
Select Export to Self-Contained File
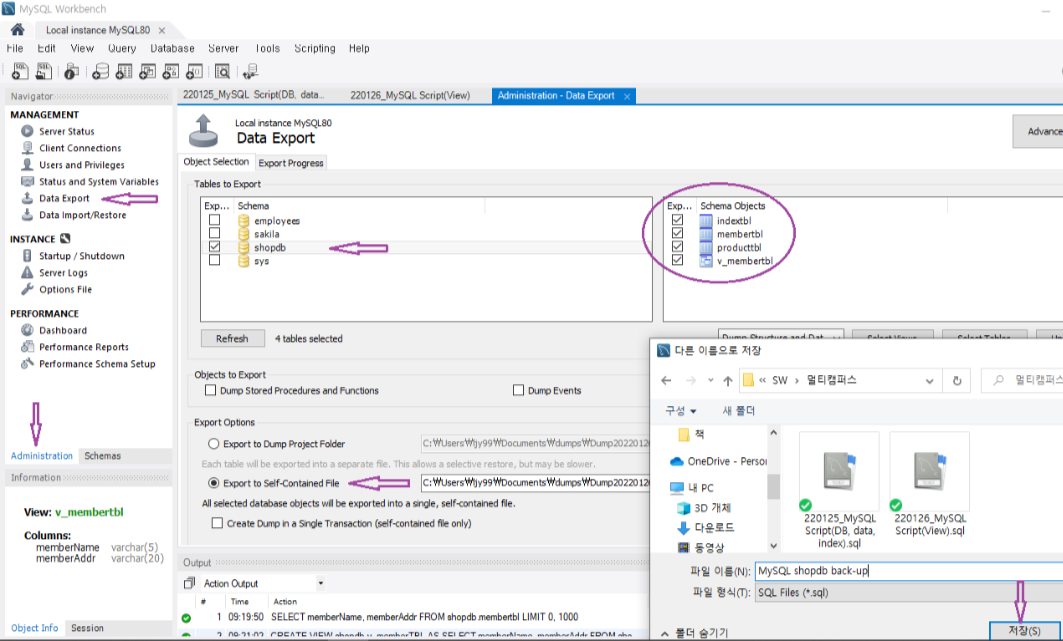(x=214, y=483)
